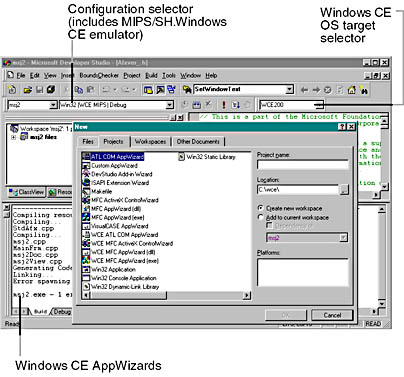Select Win32 Console Application in the list
The height and width of the screenshot is (377, 404).
point(119,278)
